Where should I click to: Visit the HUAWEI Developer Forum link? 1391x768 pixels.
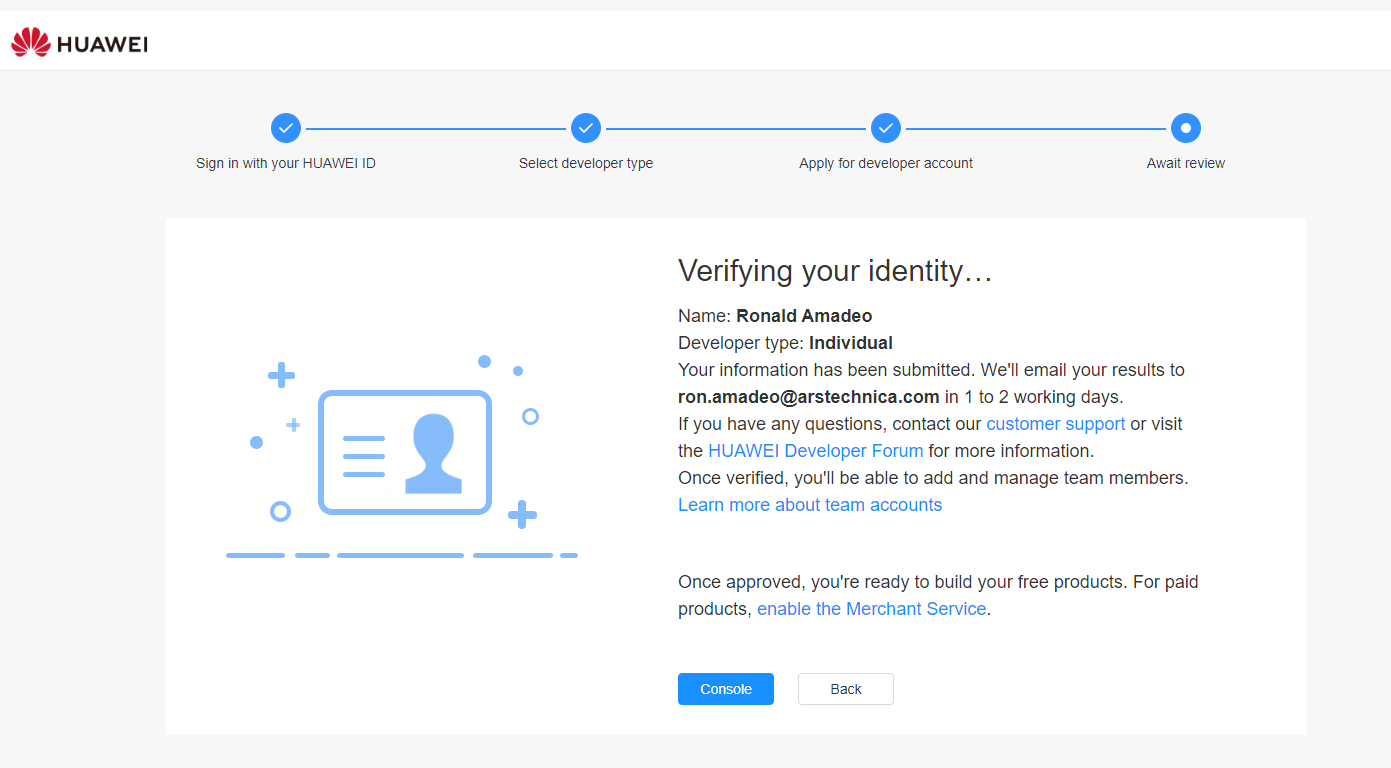click(815, 451)
